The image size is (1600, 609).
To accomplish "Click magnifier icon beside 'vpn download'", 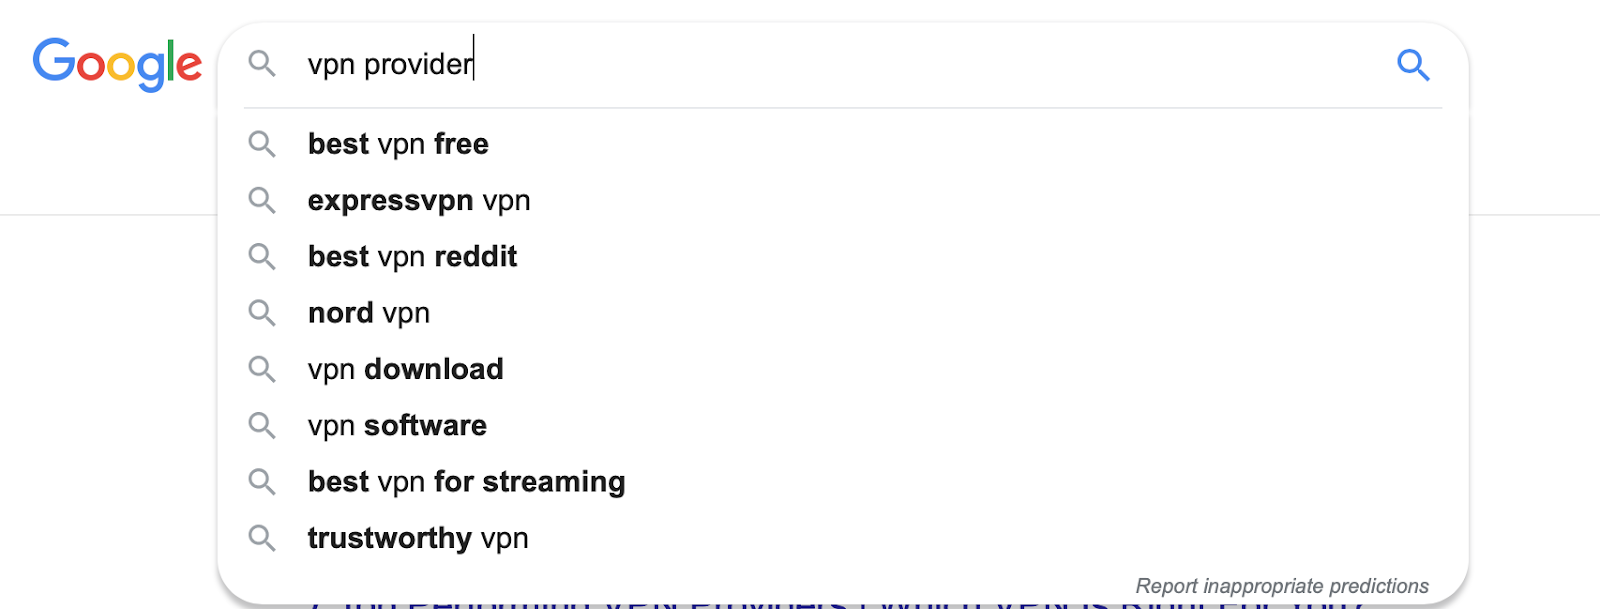I will (262, 369).
